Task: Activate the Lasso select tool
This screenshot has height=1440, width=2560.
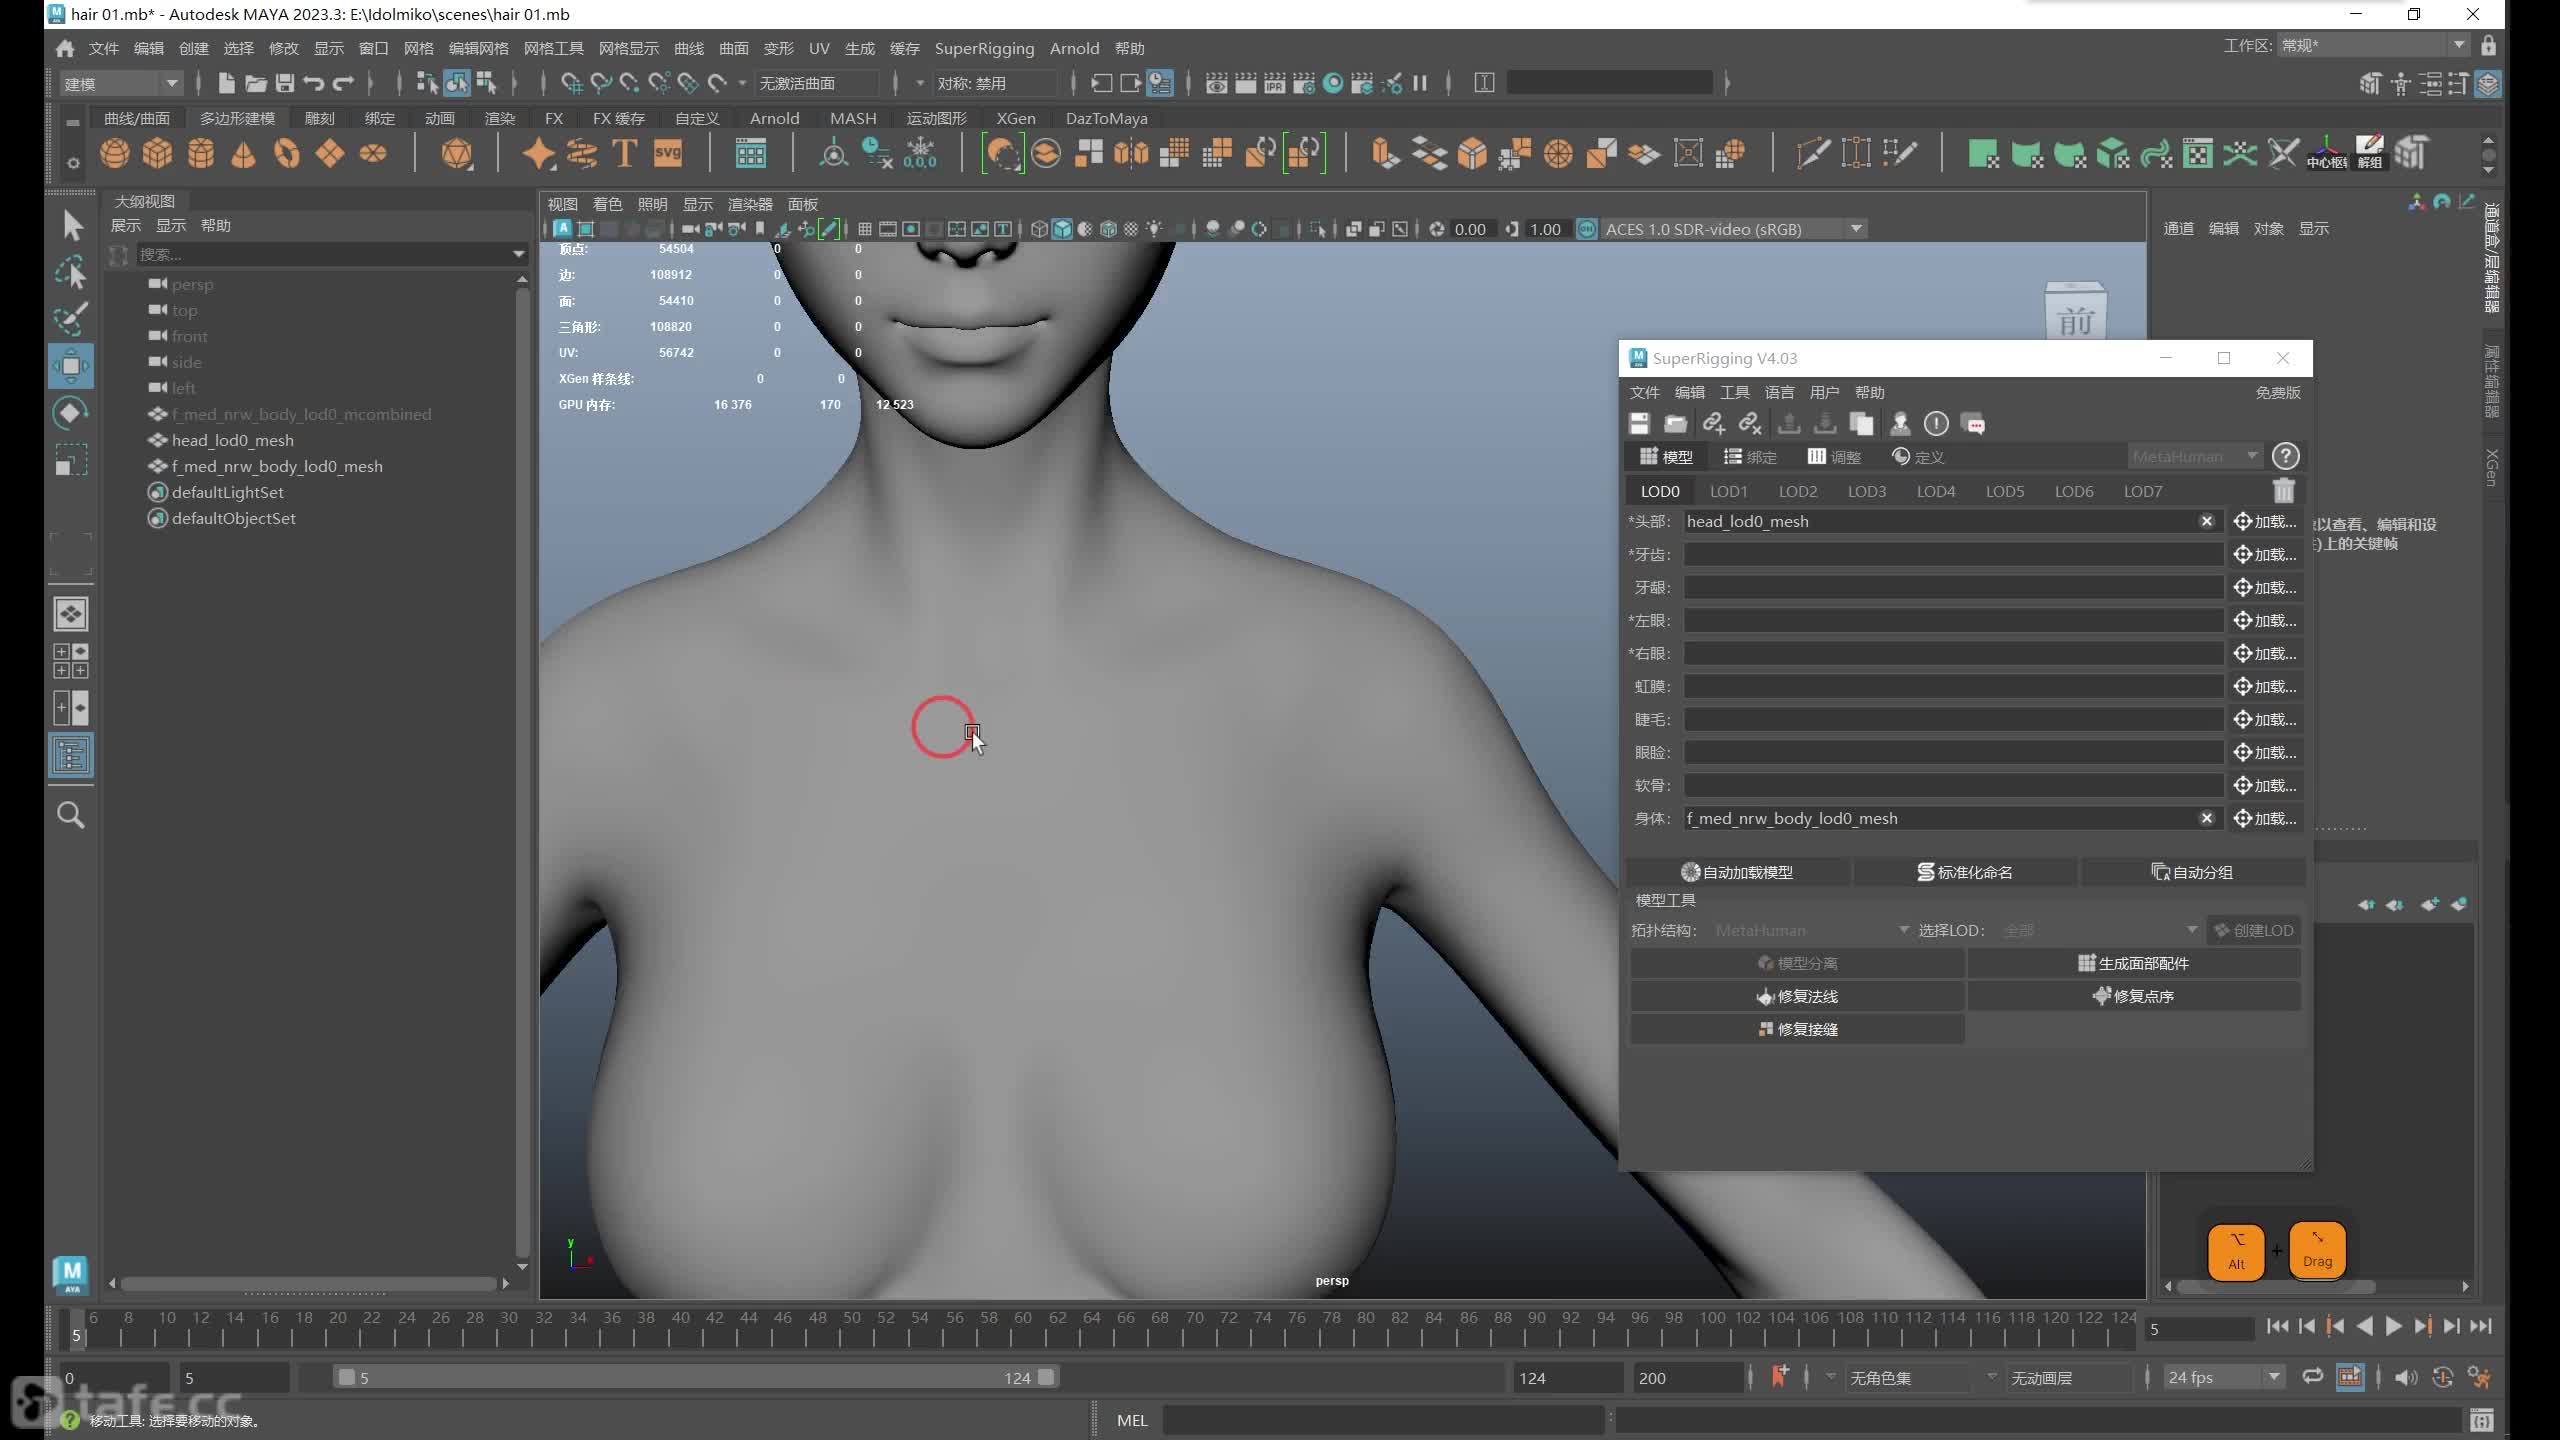Action: (71, 272)
